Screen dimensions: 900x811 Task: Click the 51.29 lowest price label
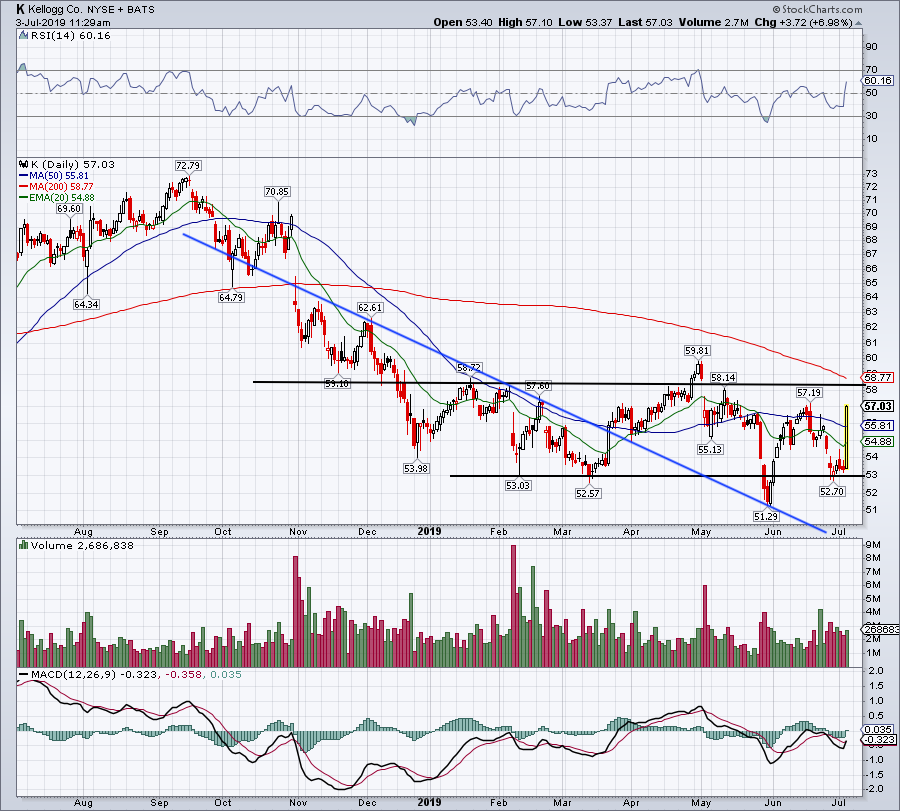pyautogui.click(x=766, y=517)
